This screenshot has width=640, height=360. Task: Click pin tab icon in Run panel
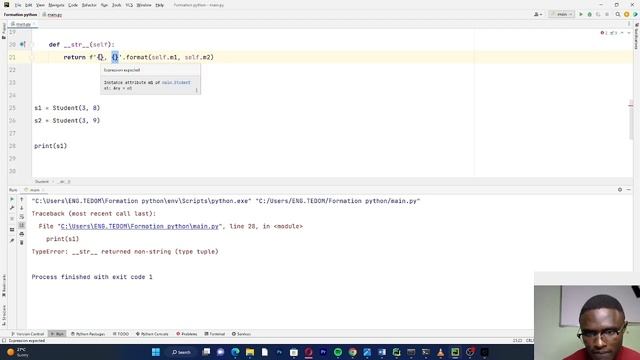tap(12, 241)
